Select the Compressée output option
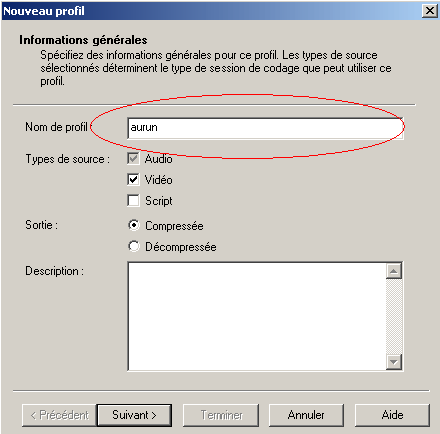Viewport: 440px width, 434px height. click(x=134, y=225)
